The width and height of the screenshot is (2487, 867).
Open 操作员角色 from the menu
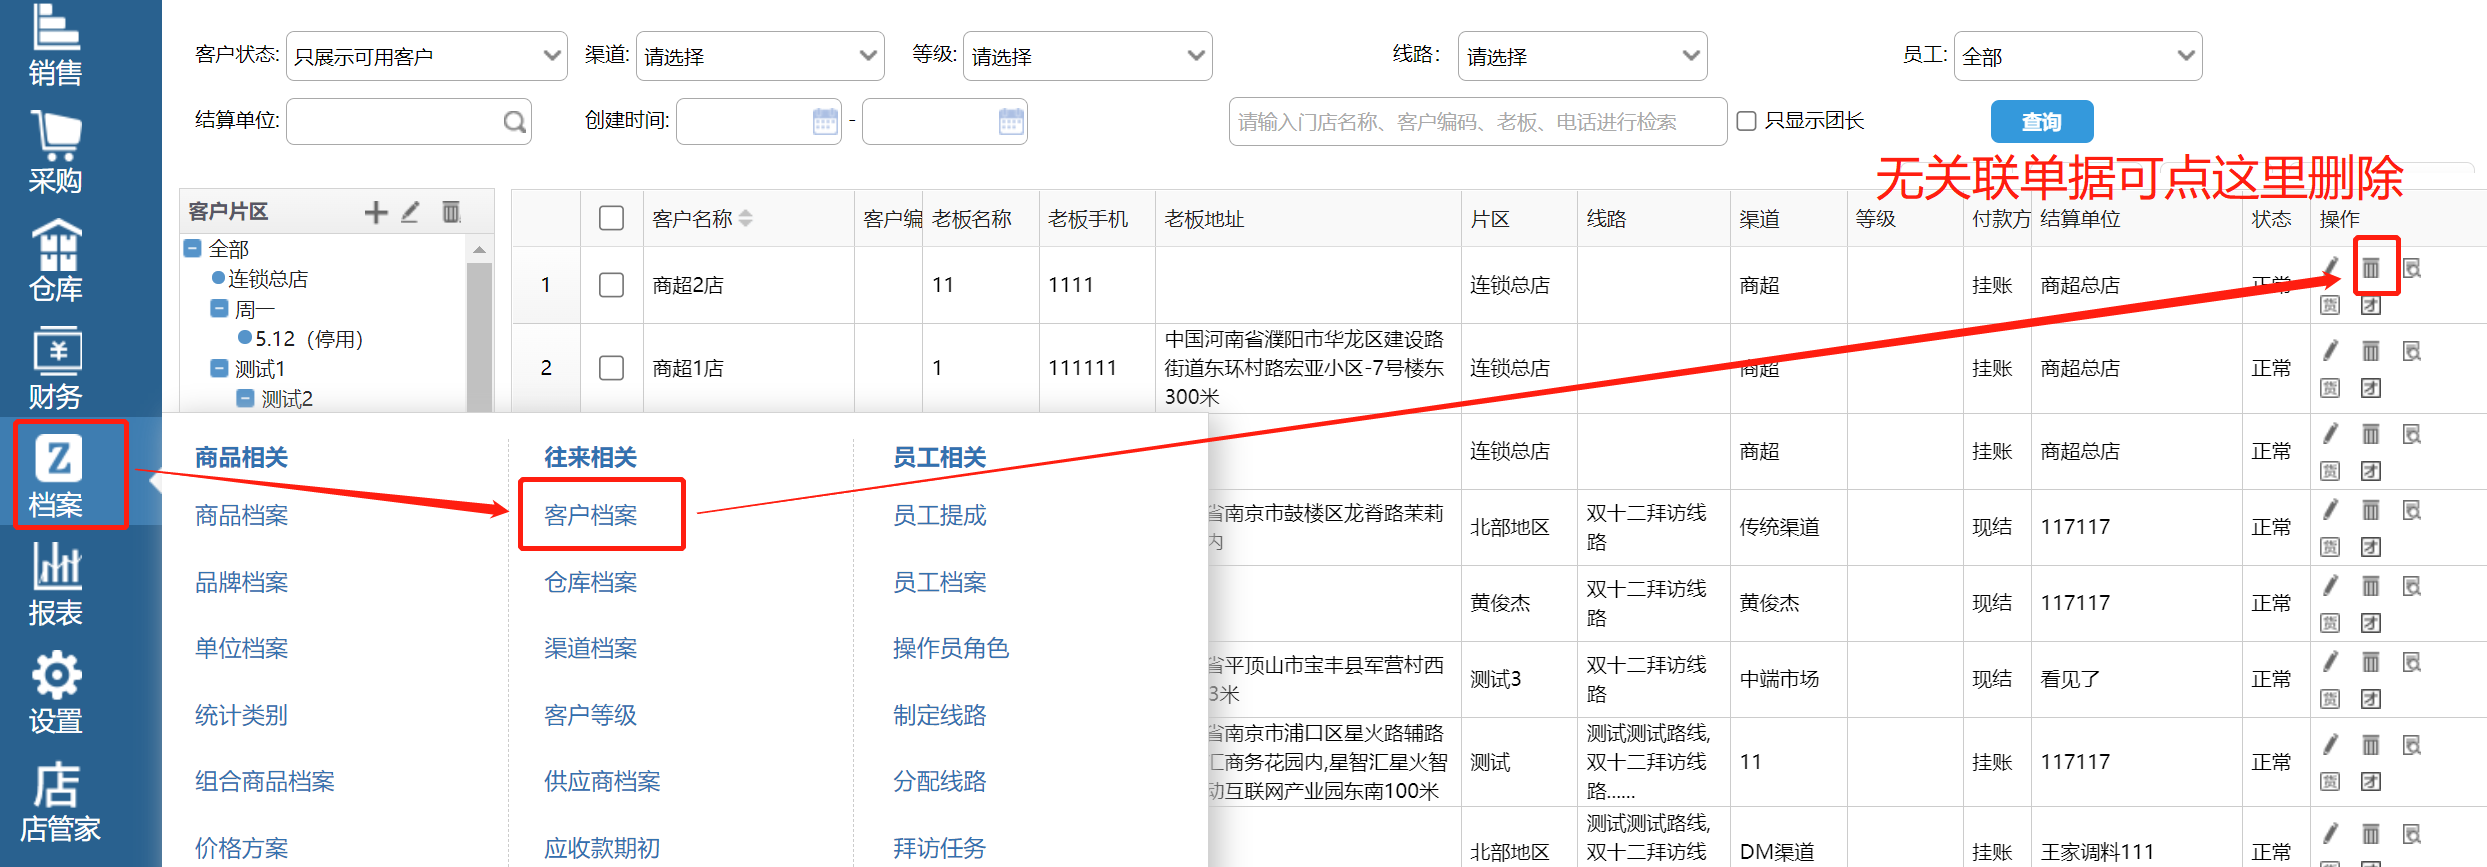[951, 648]
